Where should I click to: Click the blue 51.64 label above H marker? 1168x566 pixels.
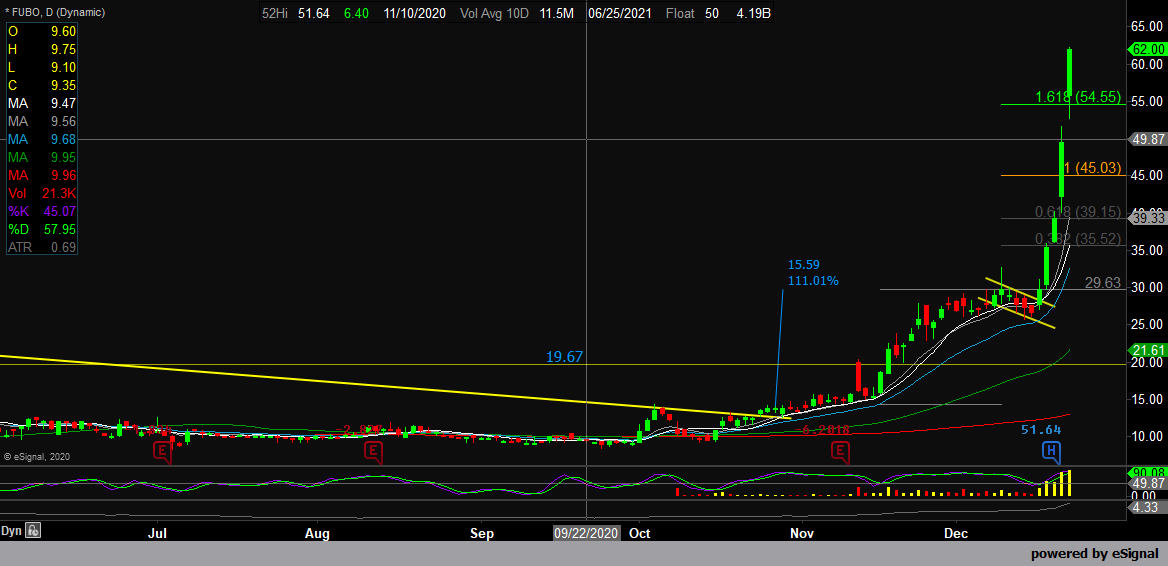(x=1041, y=430)
